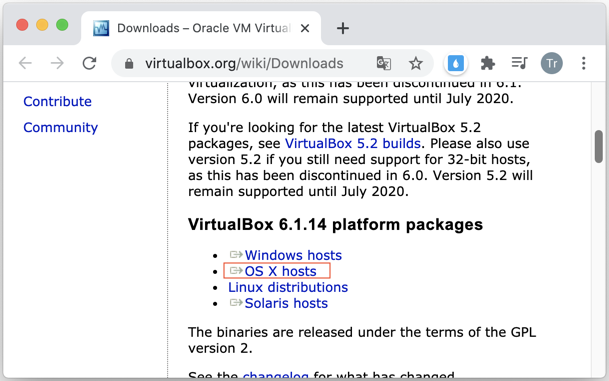This screenshot has height=381, width=609.
Task: Bookmark this page with the star
Action: (x=416, y=63)
